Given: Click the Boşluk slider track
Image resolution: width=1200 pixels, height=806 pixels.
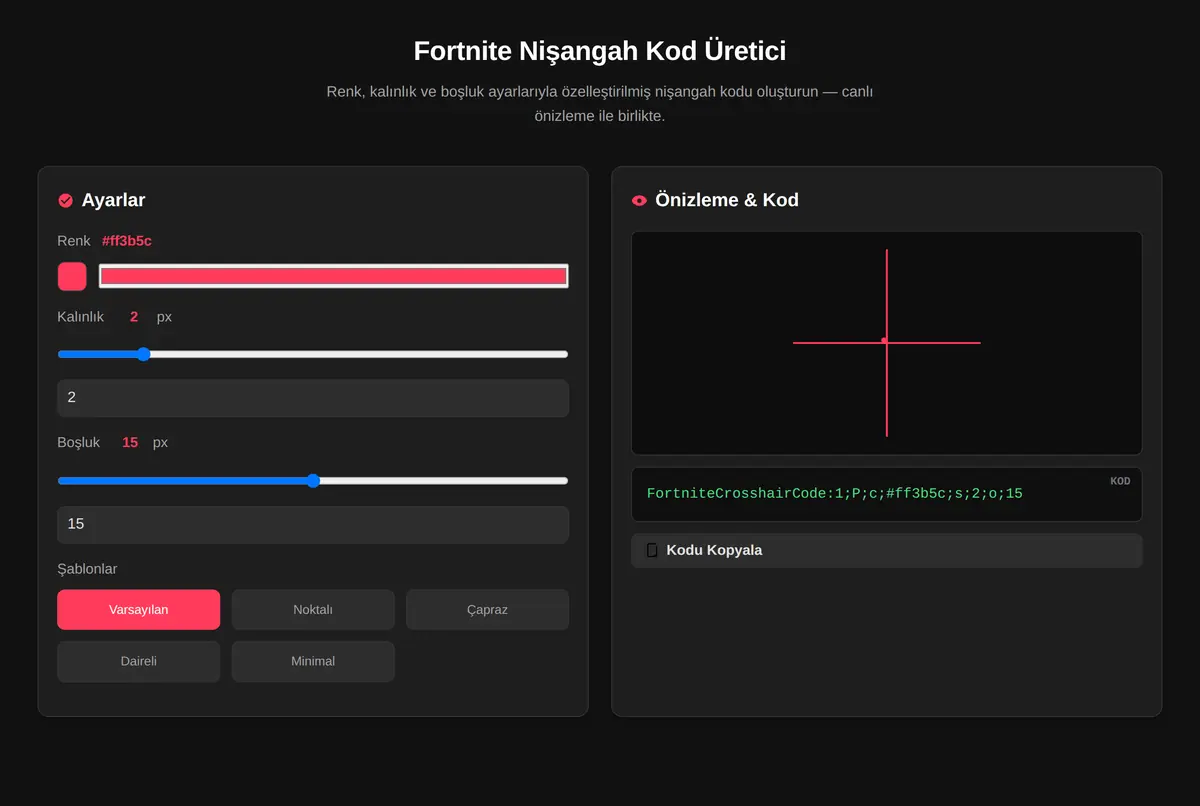Looking at the screenshot, I should [x=313, y=481].
